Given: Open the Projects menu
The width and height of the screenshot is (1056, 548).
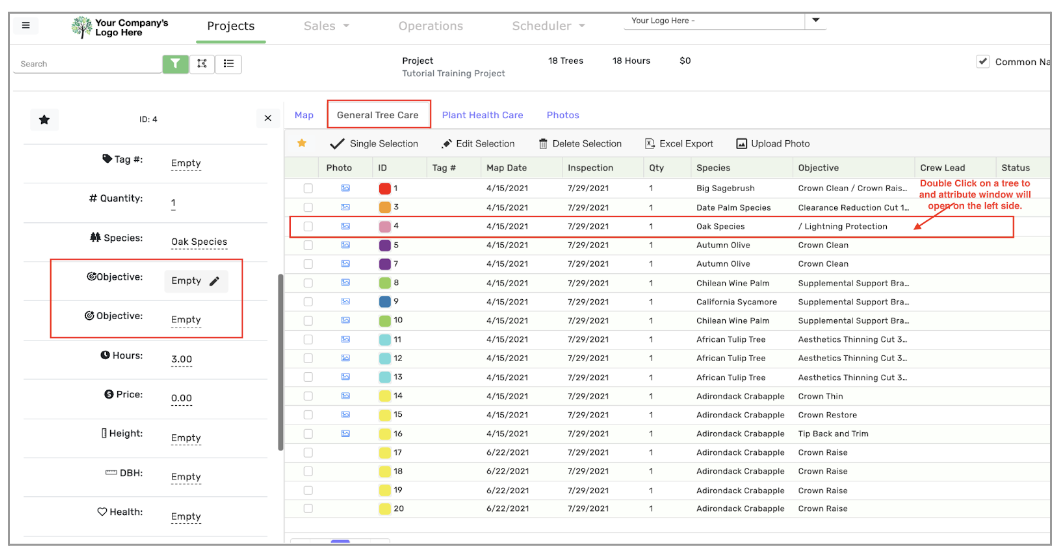Looking at the screenshot, I should (x=230, y=26).
